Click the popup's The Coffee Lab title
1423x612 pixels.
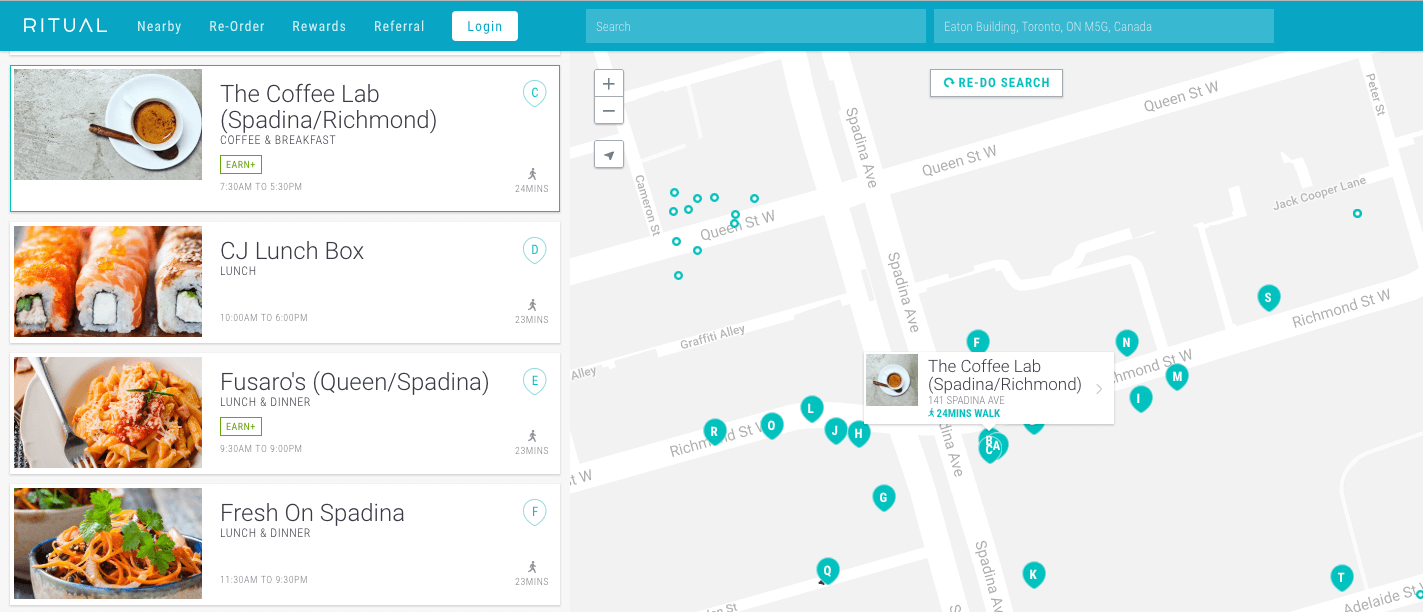tap(1005, 375)
